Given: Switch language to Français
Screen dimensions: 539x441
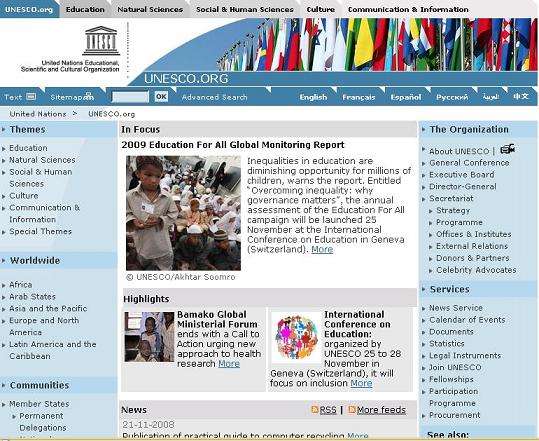Looking at the screenshot, I should pos(359,97).
